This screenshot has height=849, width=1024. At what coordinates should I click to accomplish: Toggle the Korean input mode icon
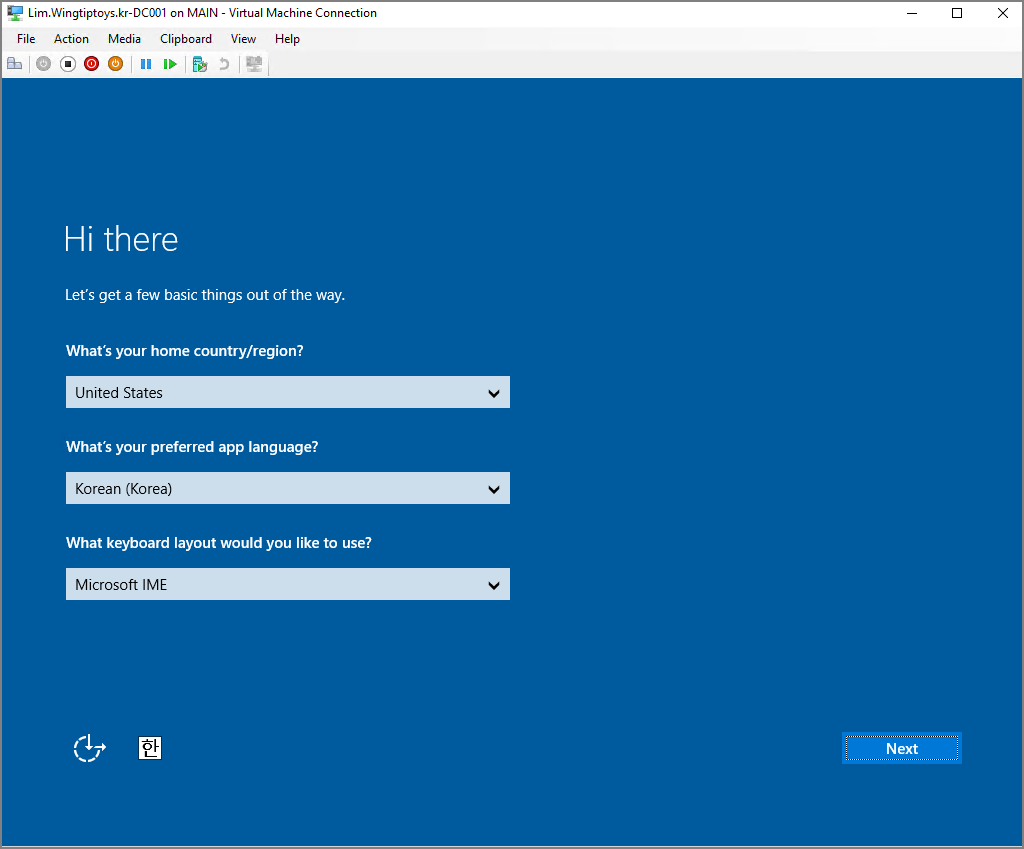pos(150,748)
